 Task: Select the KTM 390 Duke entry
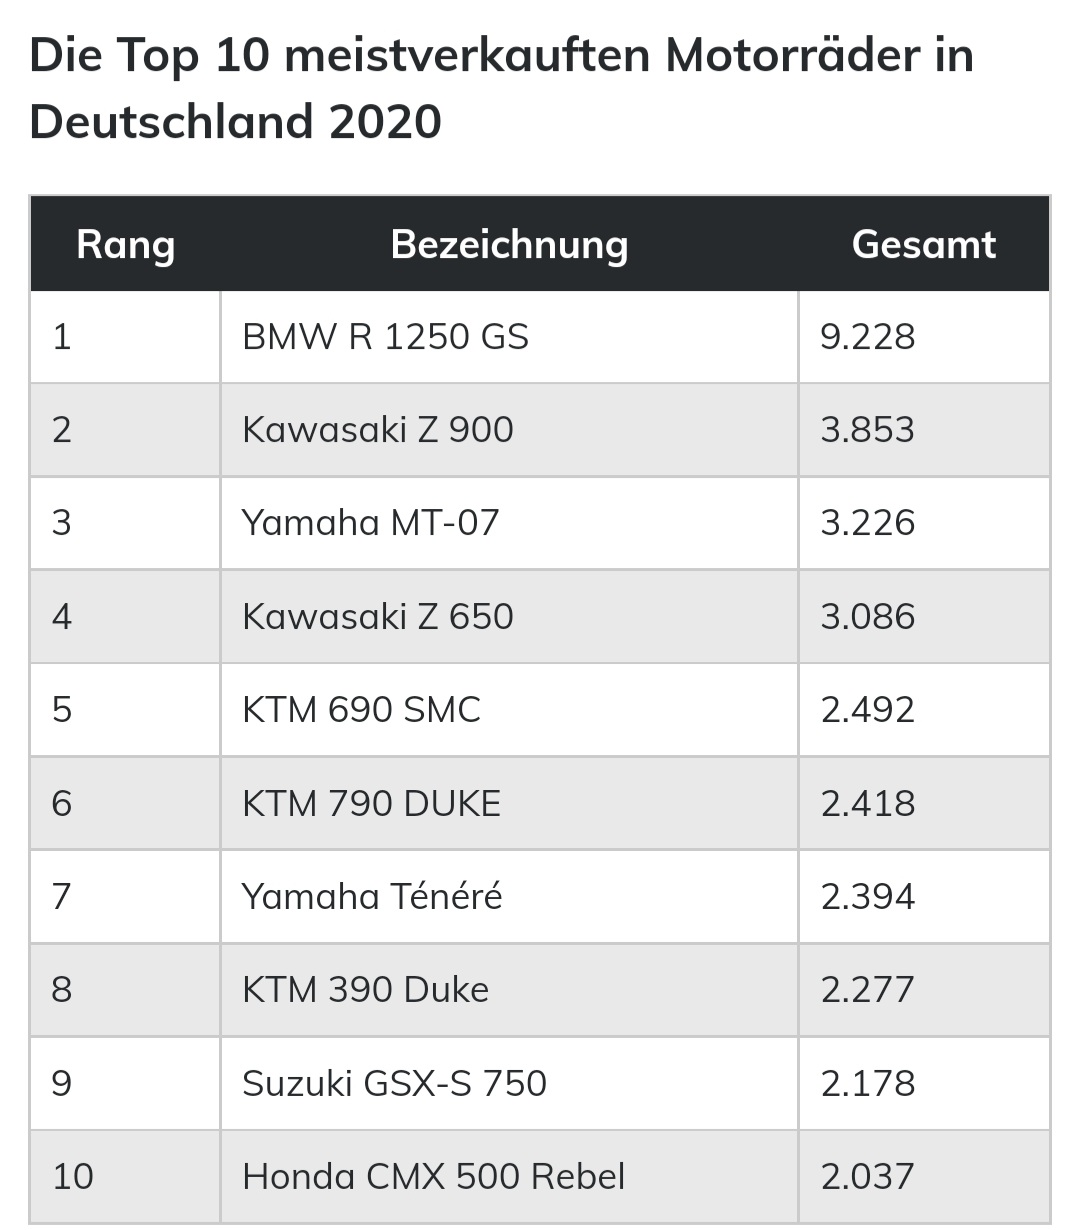coord(365,990)
